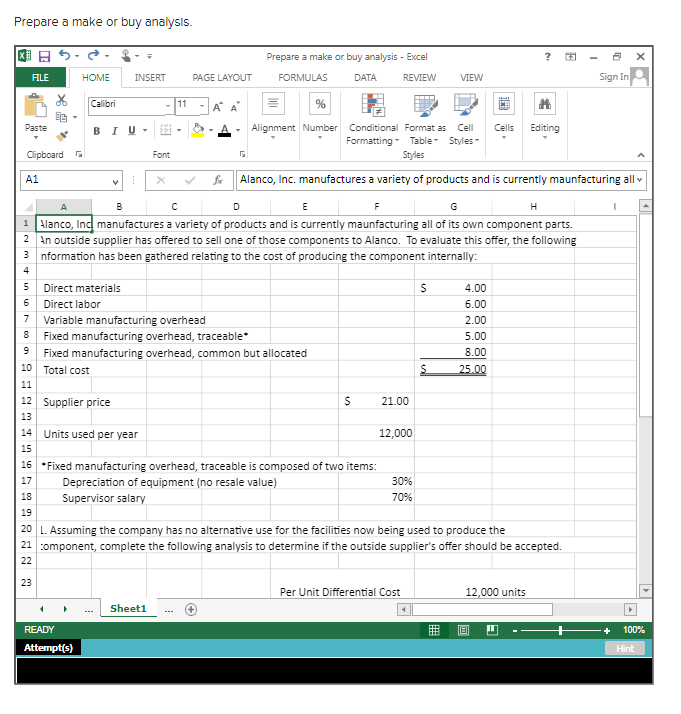Click the horizontal scrollbar right arrow

[x=630, y=609]
